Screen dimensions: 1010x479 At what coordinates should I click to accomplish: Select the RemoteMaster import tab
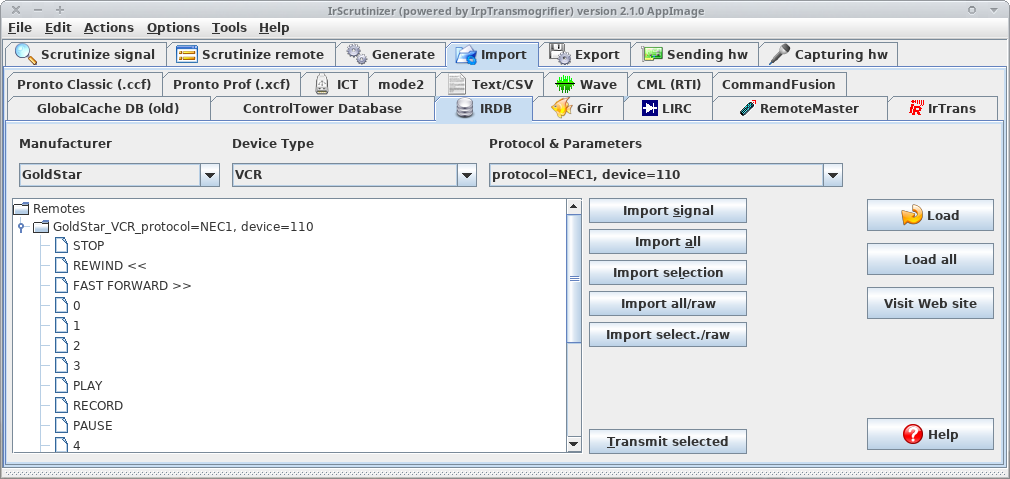798,108
